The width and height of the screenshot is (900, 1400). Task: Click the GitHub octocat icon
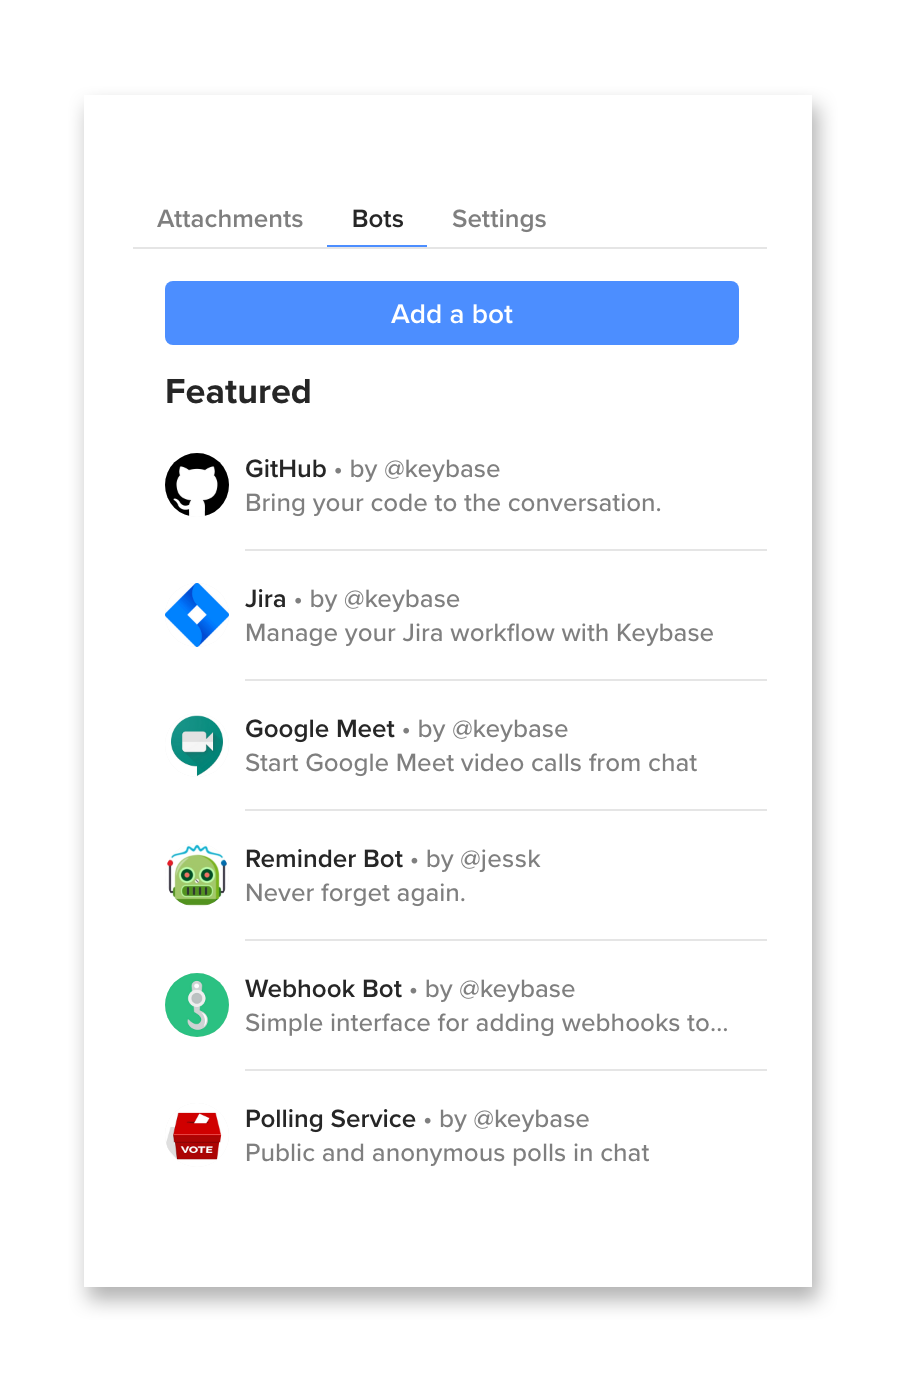click(x=197, y=485)
